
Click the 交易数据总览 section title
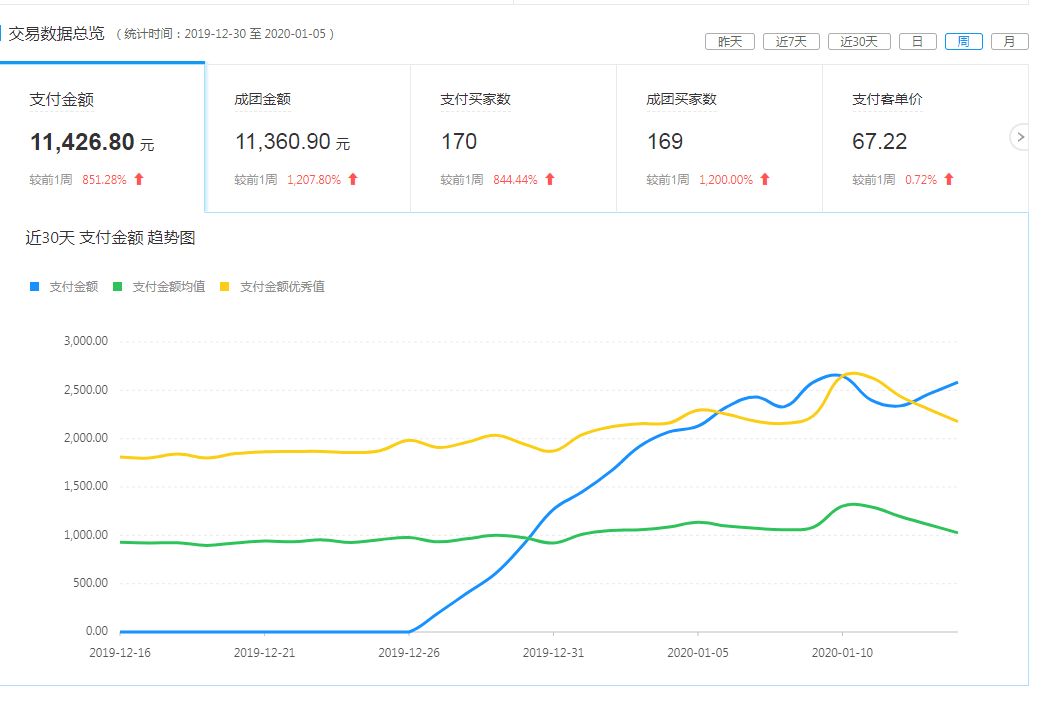point(57,33)
